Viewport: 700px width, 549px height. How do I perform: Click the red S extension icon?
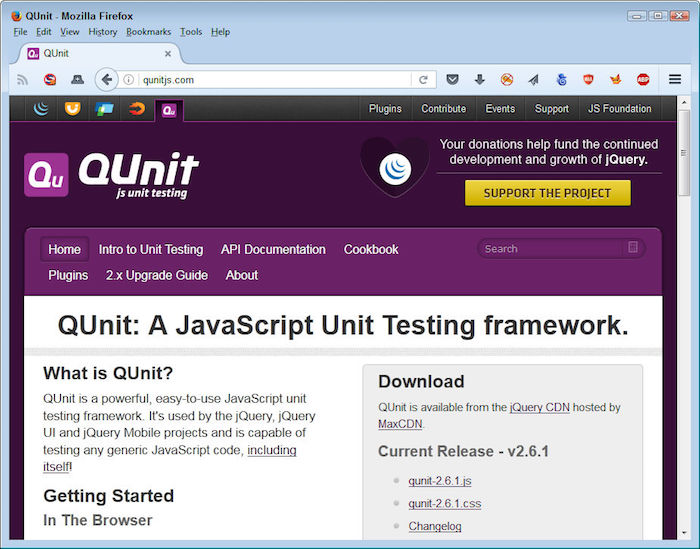click(50, 80)
